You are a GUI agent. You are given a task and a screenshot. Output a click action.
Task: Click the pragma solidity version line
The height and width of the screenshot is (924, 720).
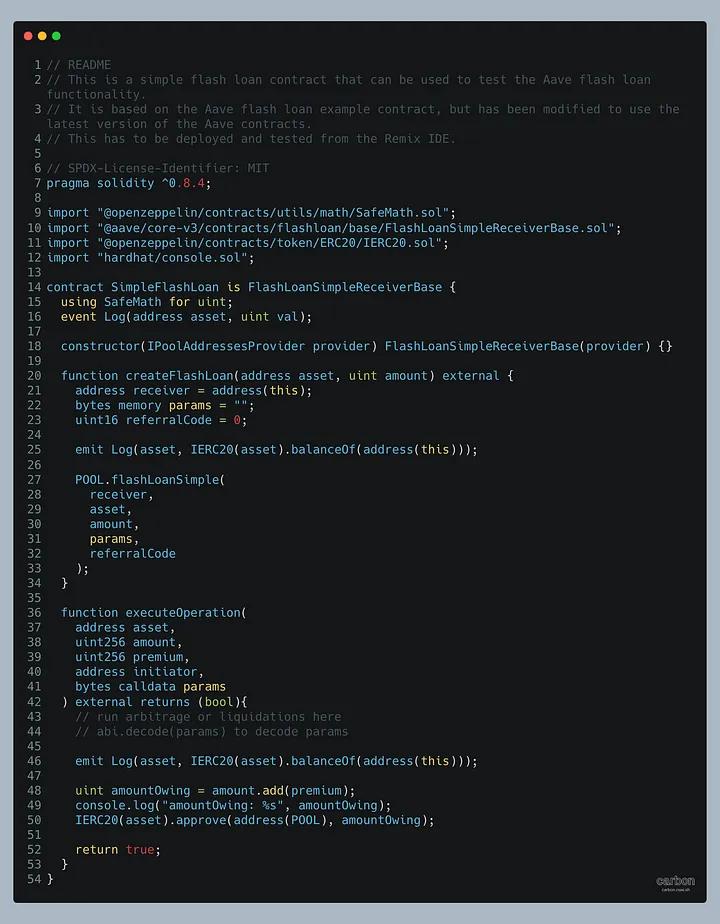tap(128, 183)
